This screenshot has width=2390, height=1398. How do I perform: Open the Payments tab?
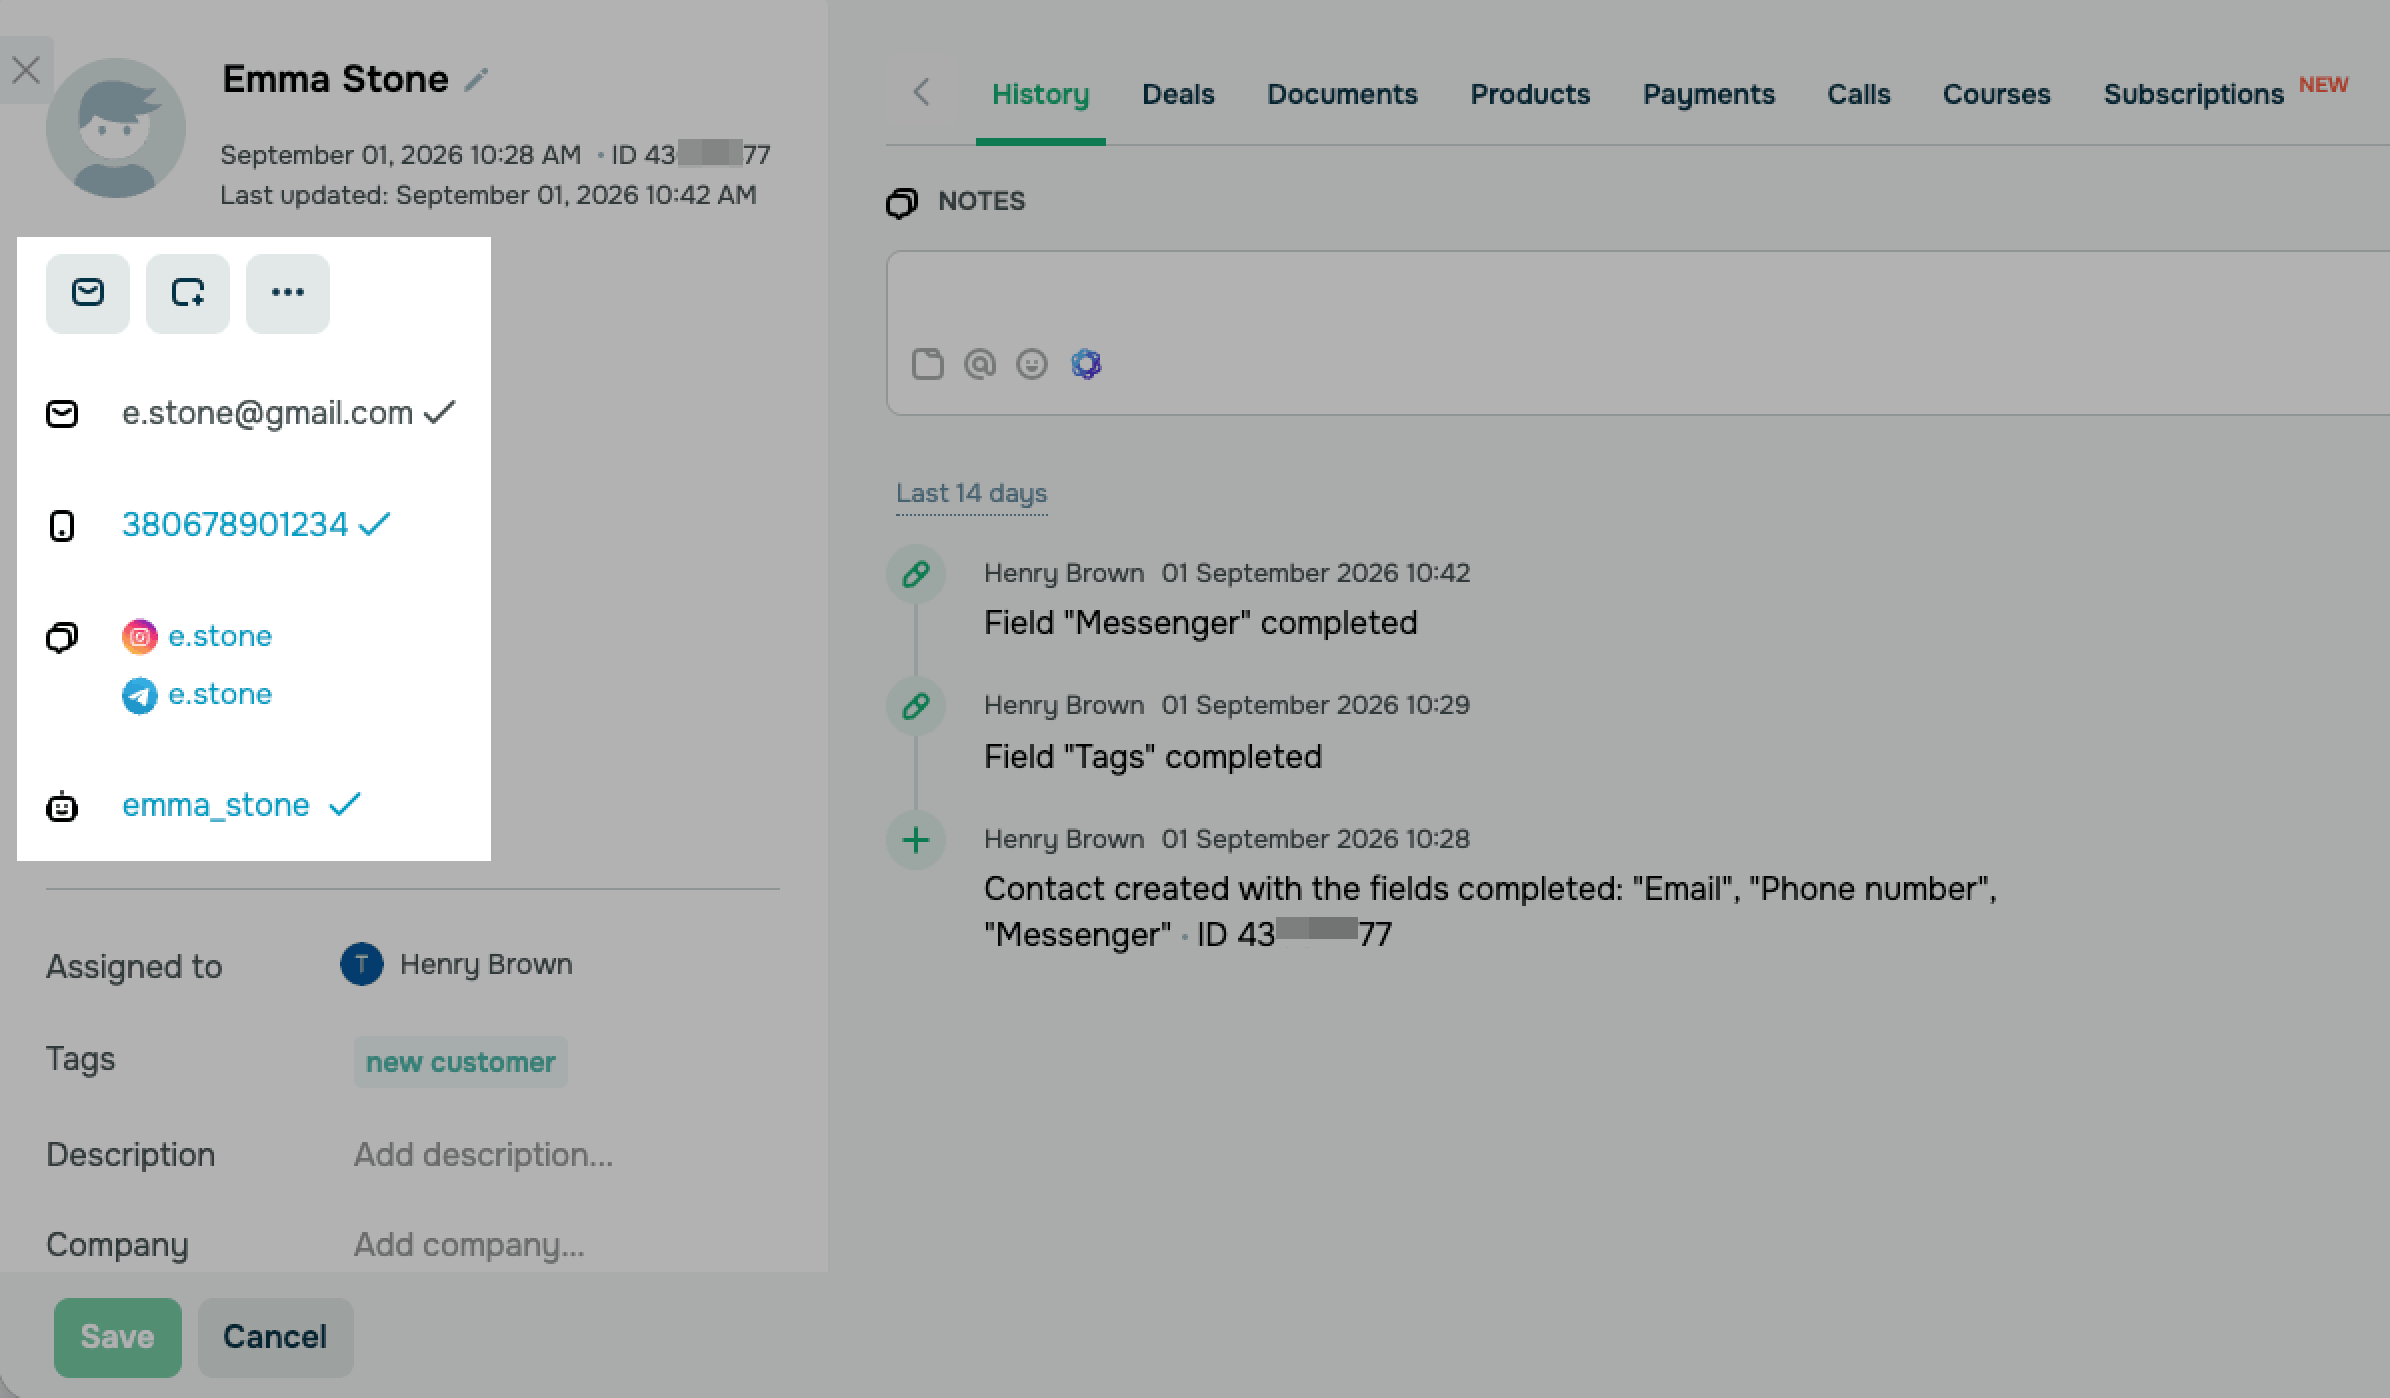pyautogui.click(x=1708, y=94)
